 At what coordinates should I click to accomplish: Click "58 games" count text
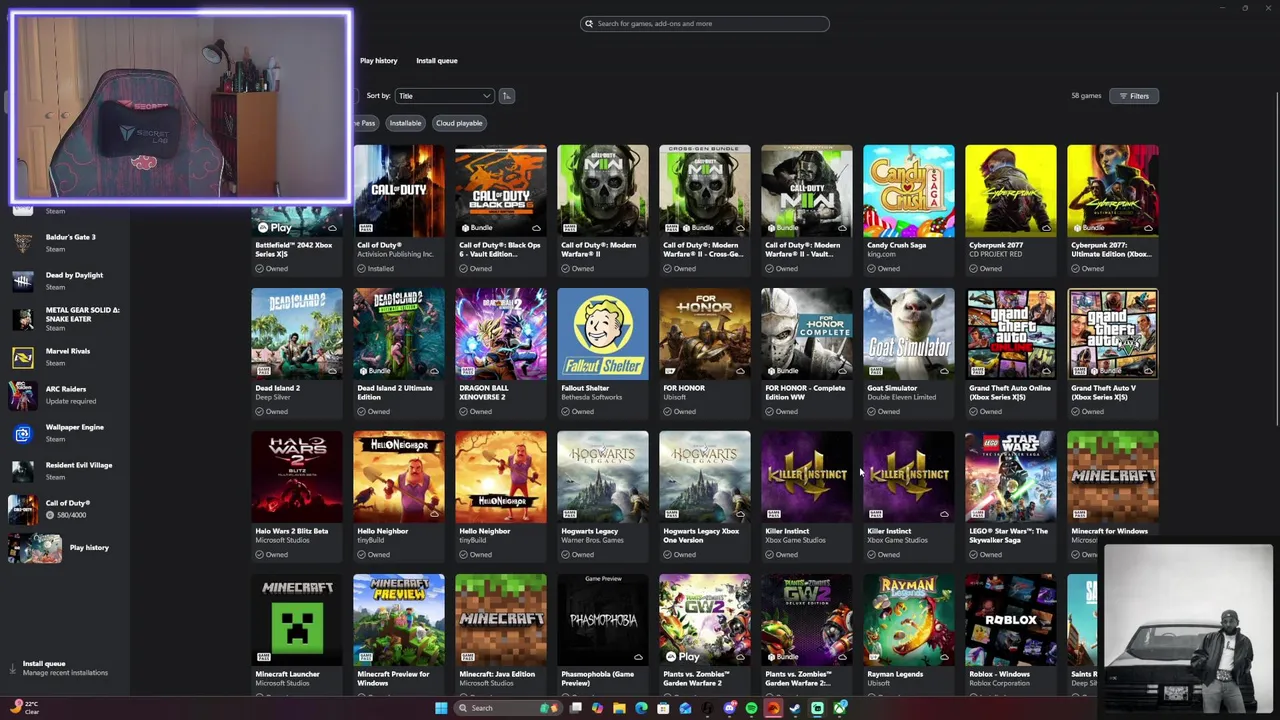1086,96
